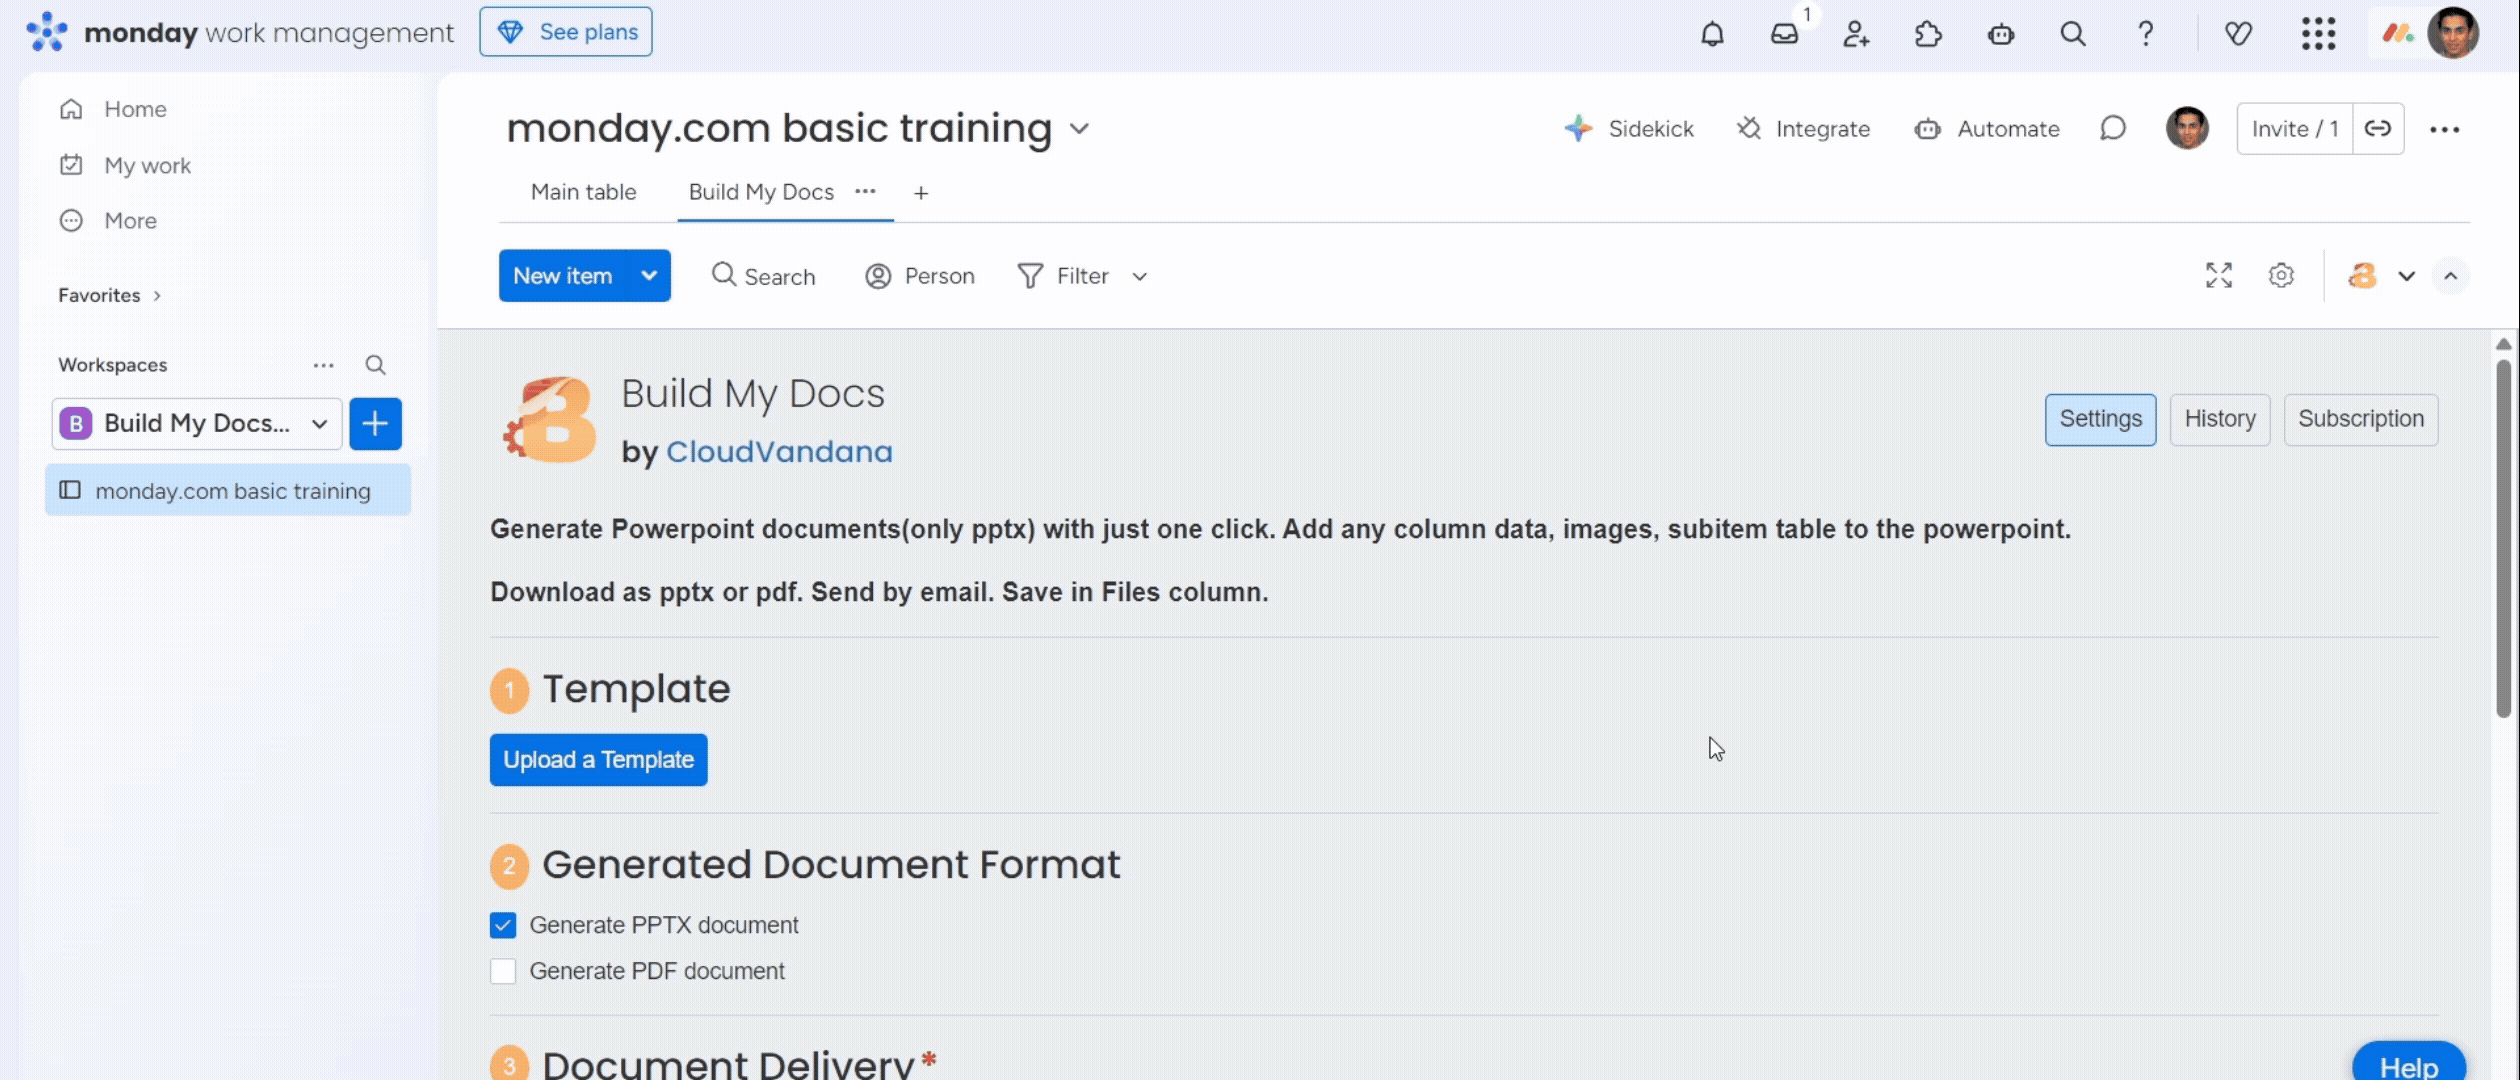
Task: Open the inbox tray icon
Action: pyautogui.click(x=1784, y=34)
